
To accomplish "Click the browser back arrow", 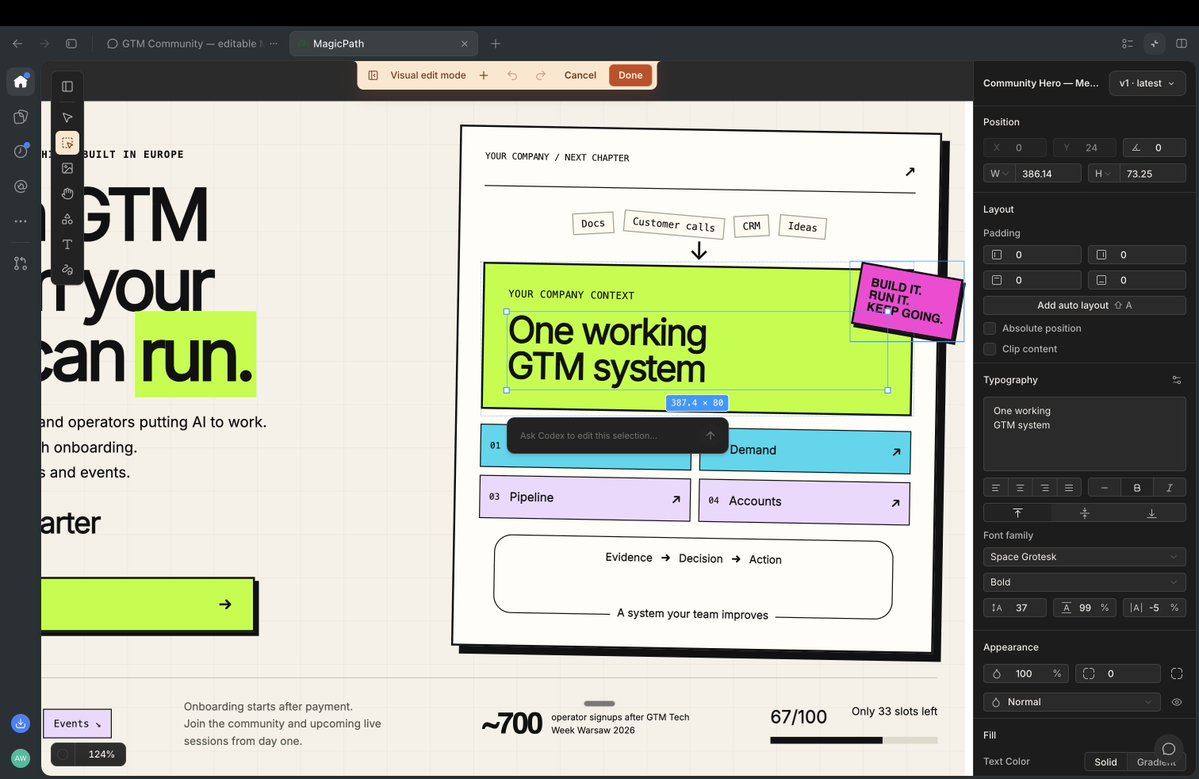I will point(18,44).
